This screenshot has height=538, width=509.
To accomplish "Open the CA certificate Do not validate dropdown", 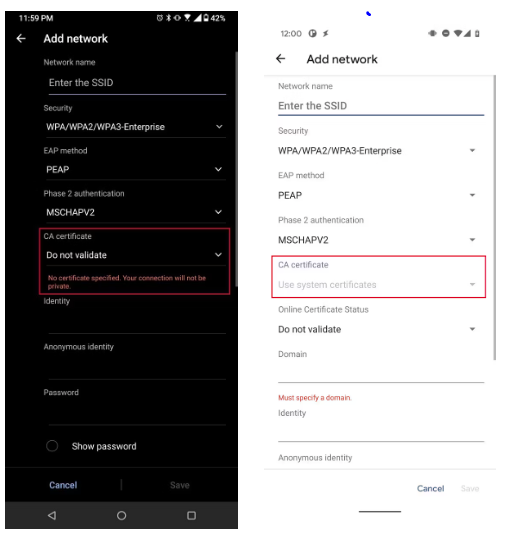I will pos(136,255).
